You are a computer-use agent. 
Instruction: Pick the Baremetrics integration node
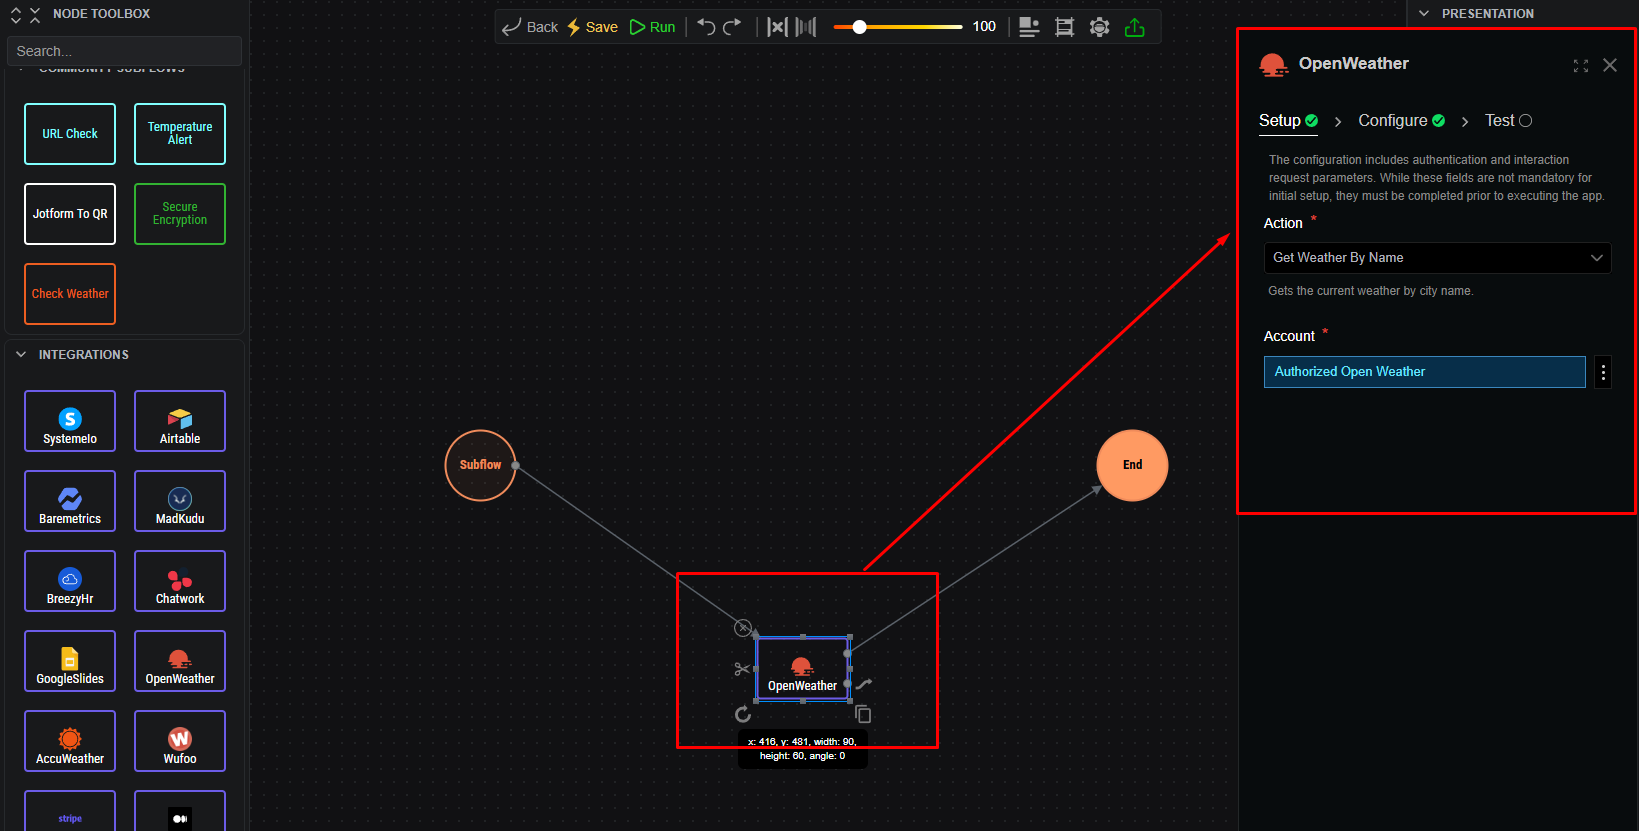point(70,501)
